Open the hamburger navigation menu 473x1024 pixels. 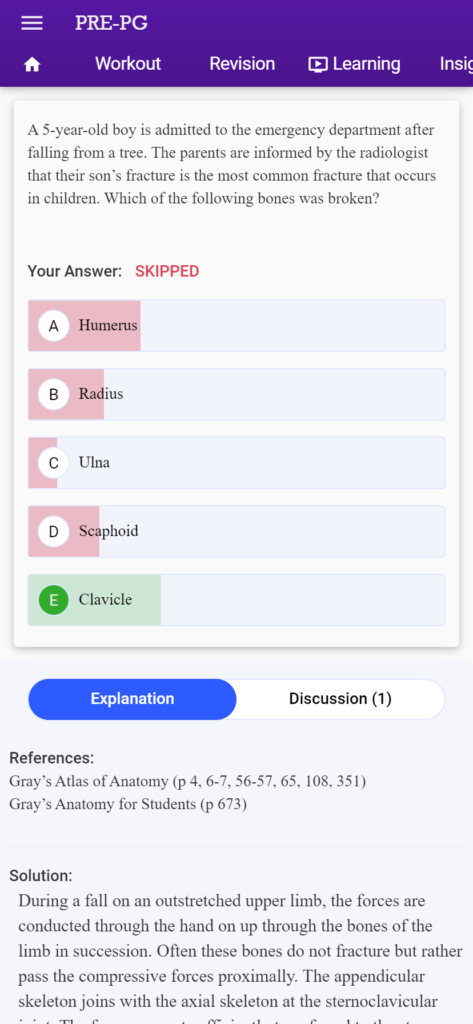(x=32, y=23)
